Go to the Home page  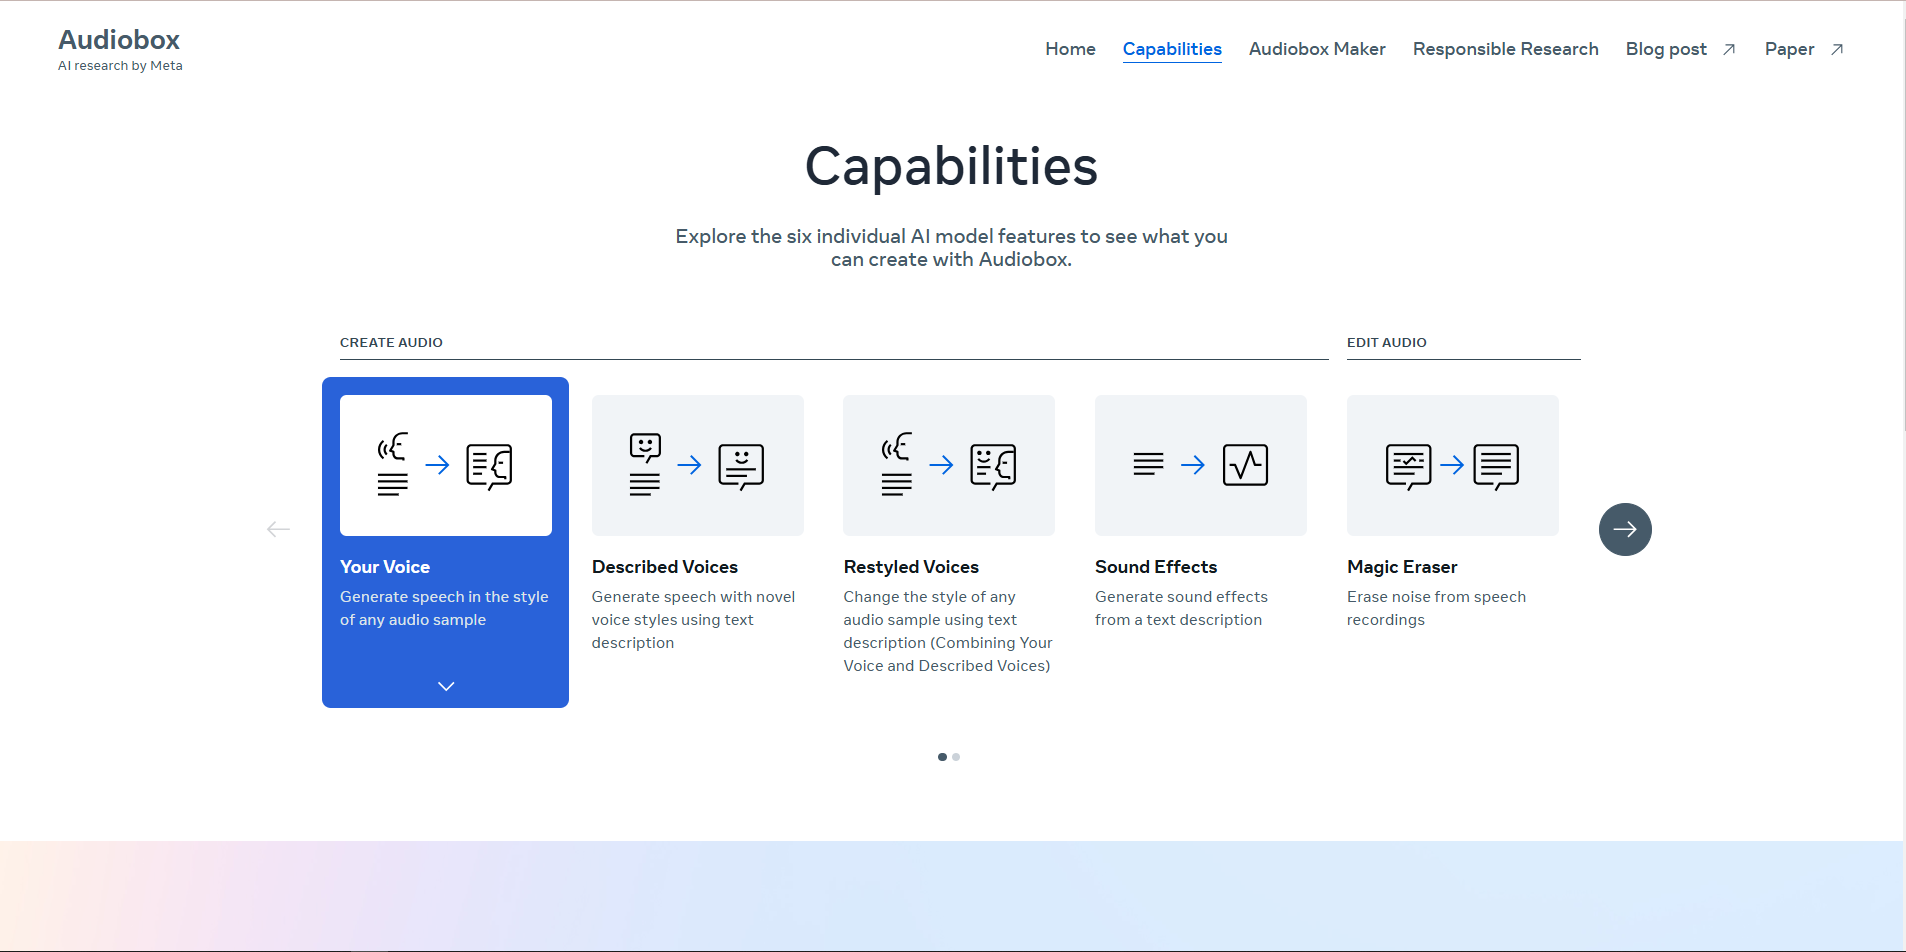point(1070,49)
